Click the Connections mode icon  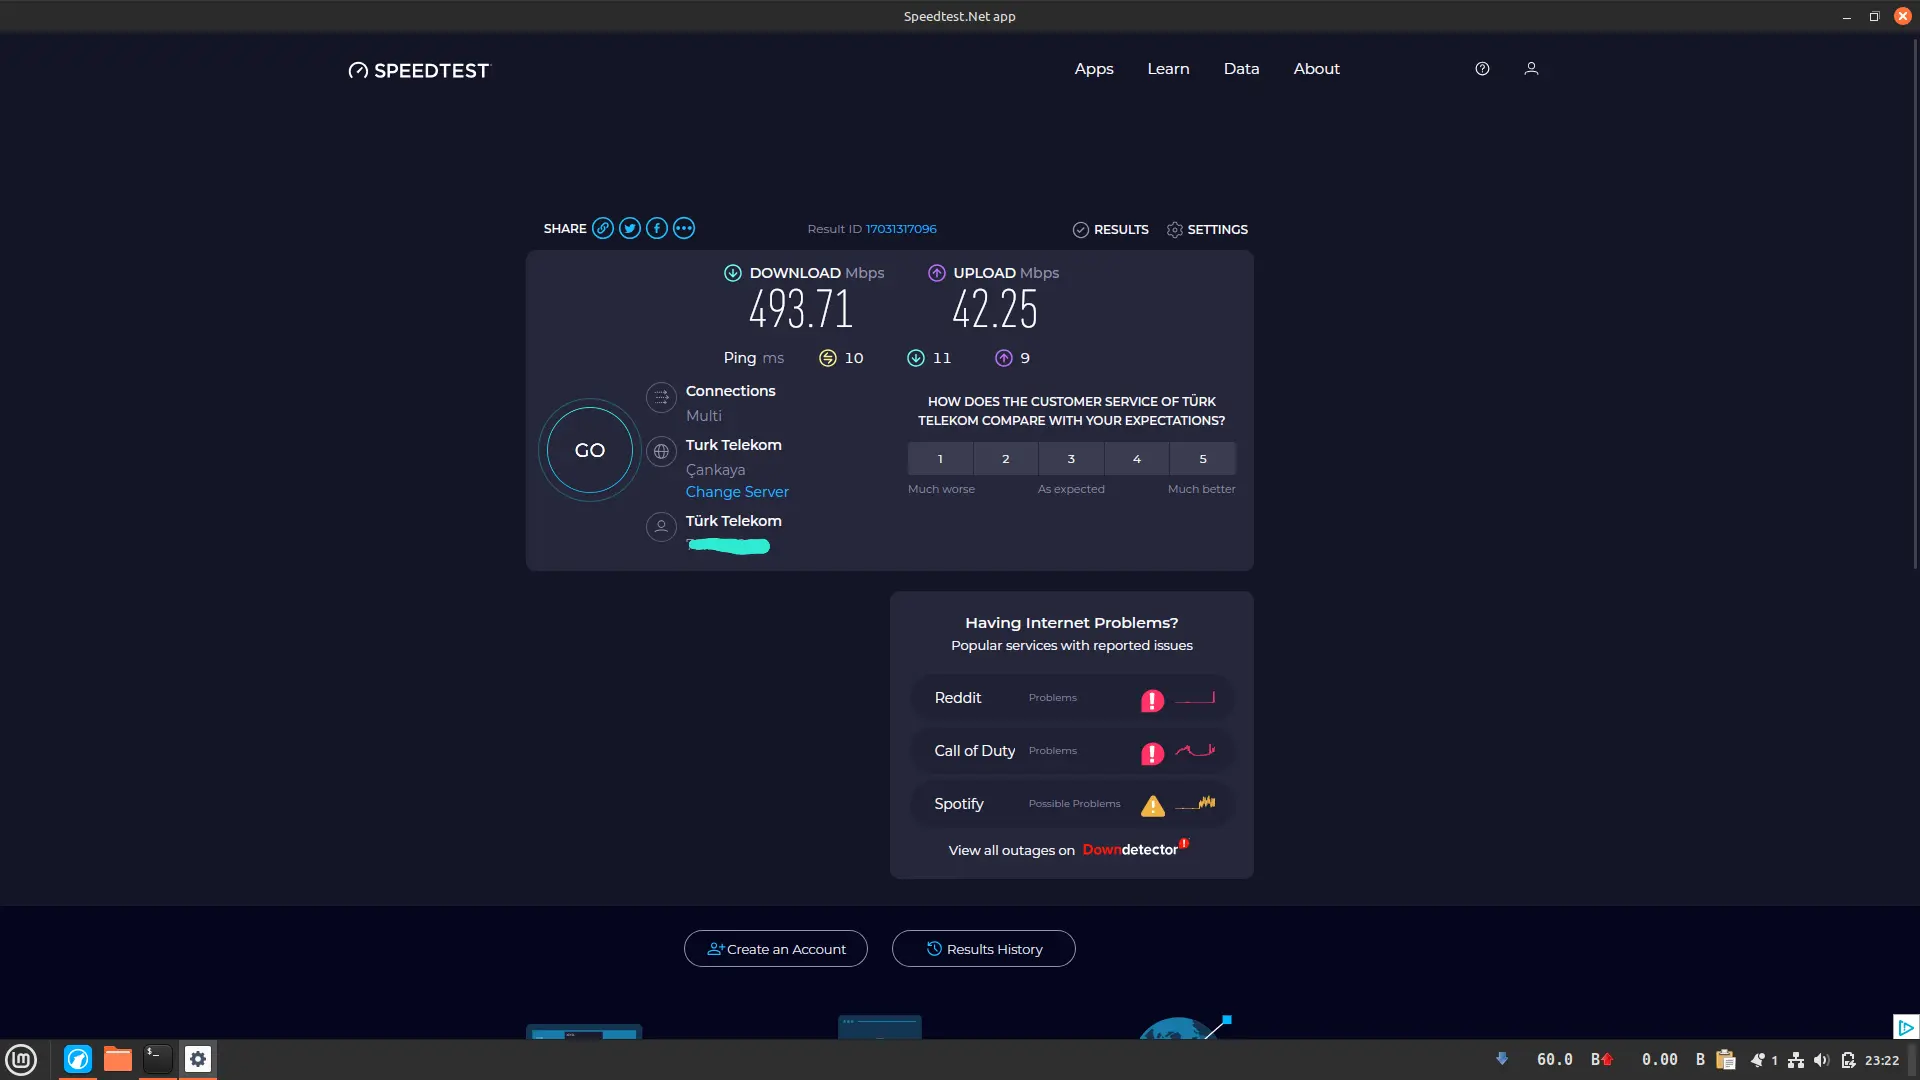(x=661, y=398)
